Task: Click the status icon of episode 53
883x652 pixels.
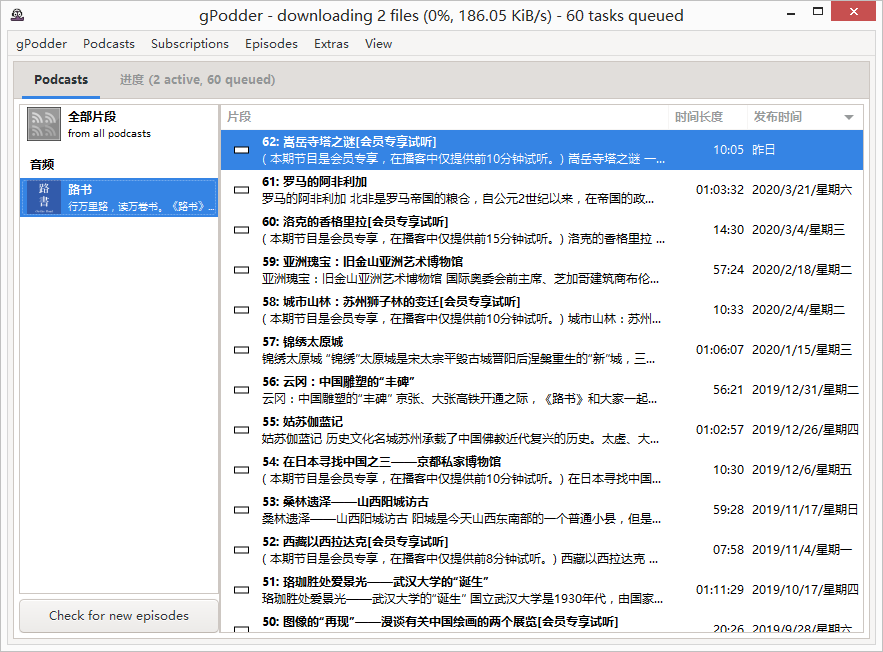Action: point(242,510)
